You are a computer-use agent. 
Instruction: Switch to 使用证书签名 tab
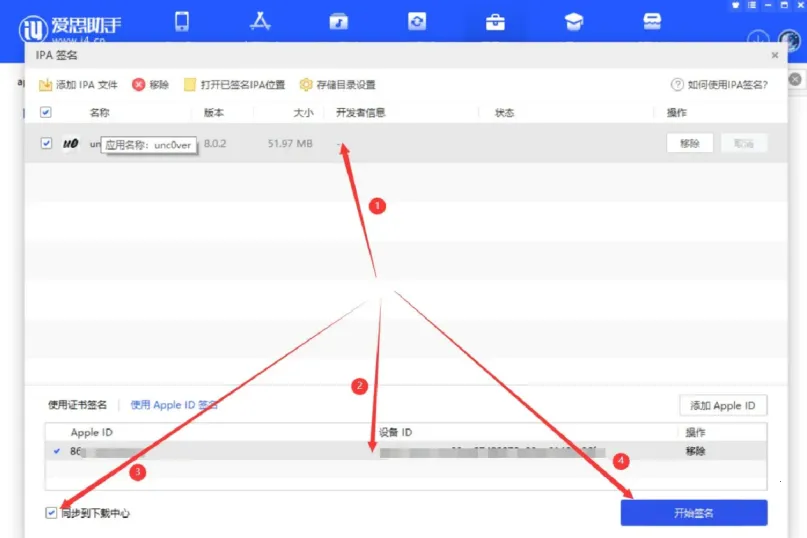pos(78,405)
